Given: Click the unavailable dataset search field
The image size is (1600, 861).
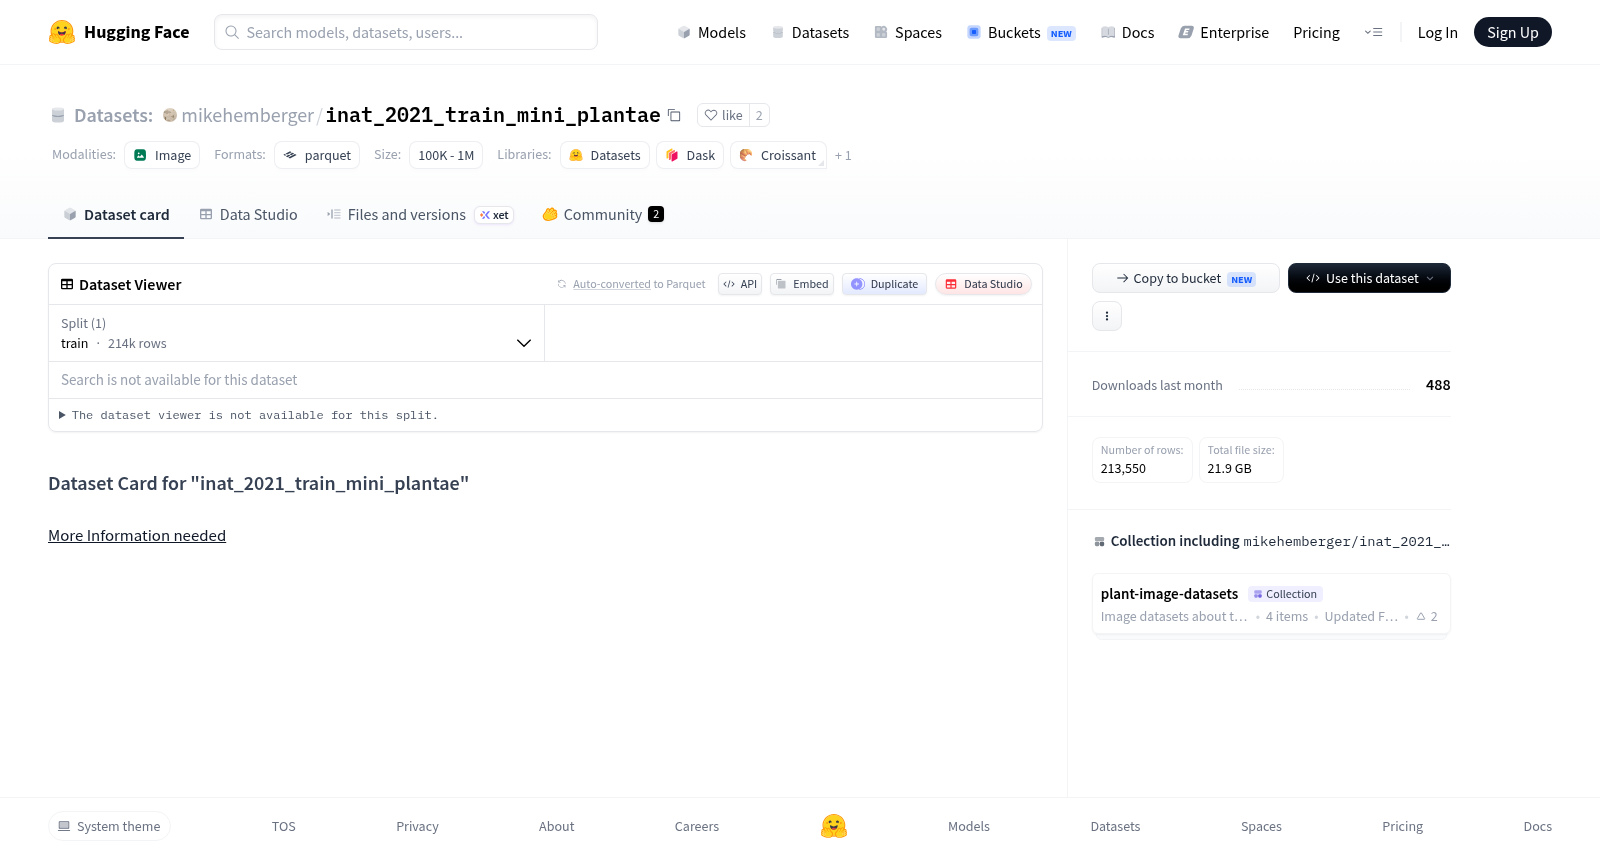Looking at the screenshot, I should pos(545,380).
